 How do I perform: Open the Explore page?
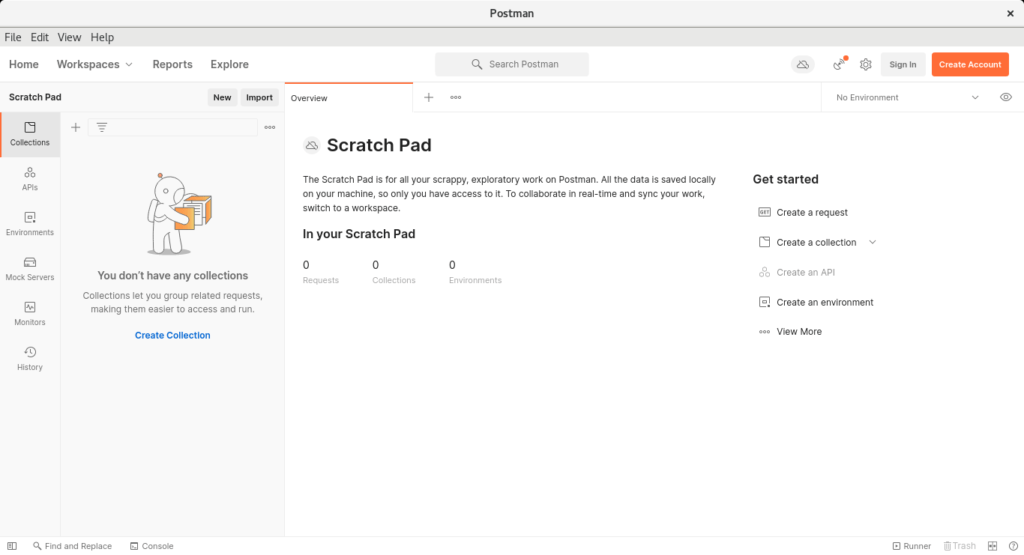click(x=229, y=64)
